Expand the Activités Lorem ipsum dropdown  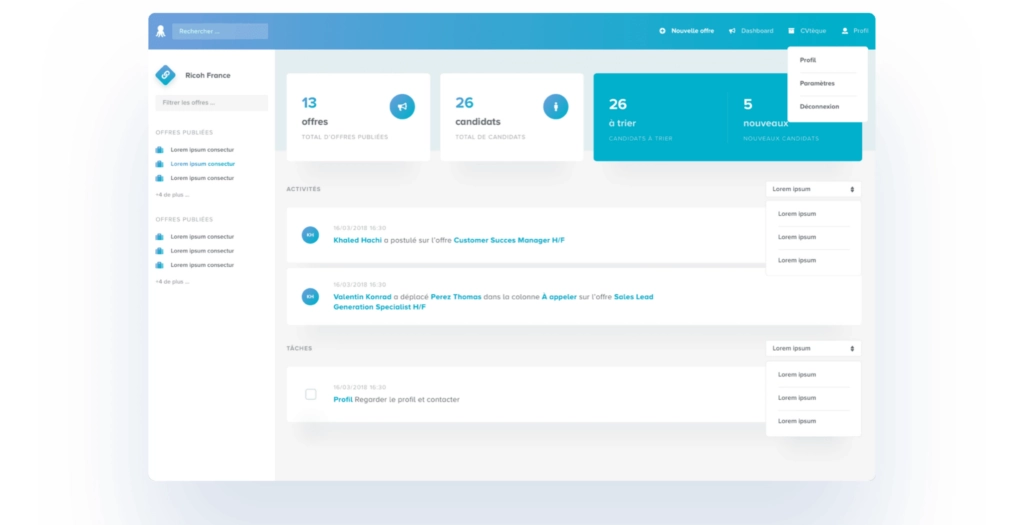click(813, 189)
